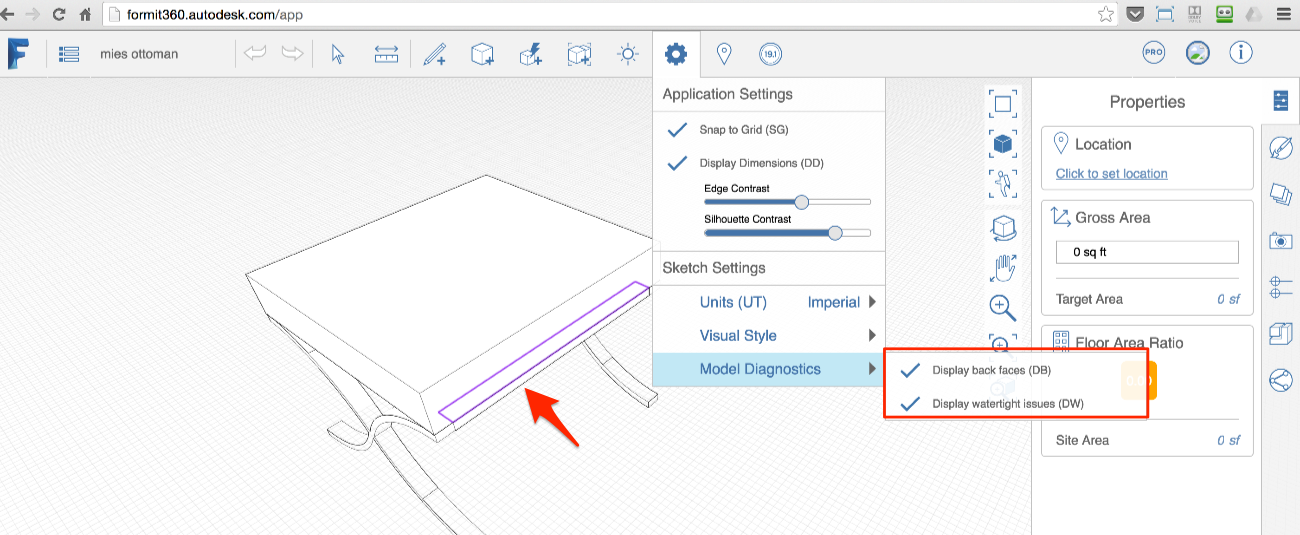Click the Info icon
The width and height of the screenshot is (1300, 535).
[x=1241, y=53]
